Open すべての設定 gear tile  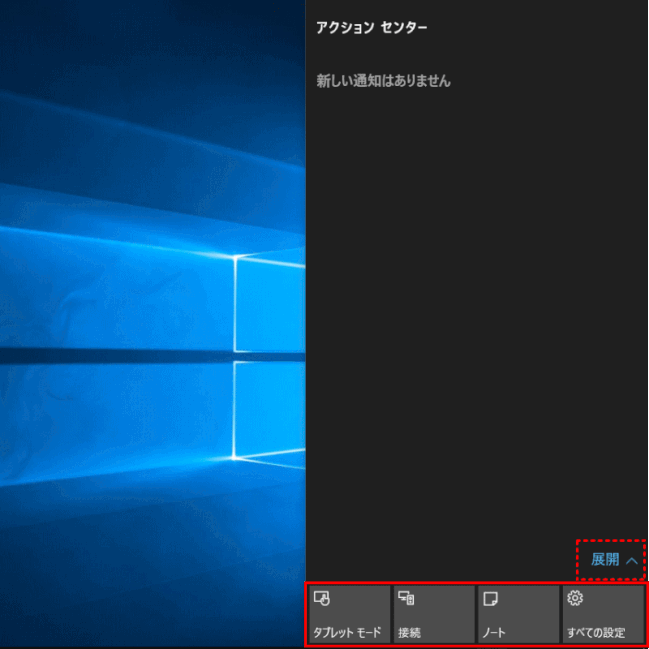click(603, 613)
